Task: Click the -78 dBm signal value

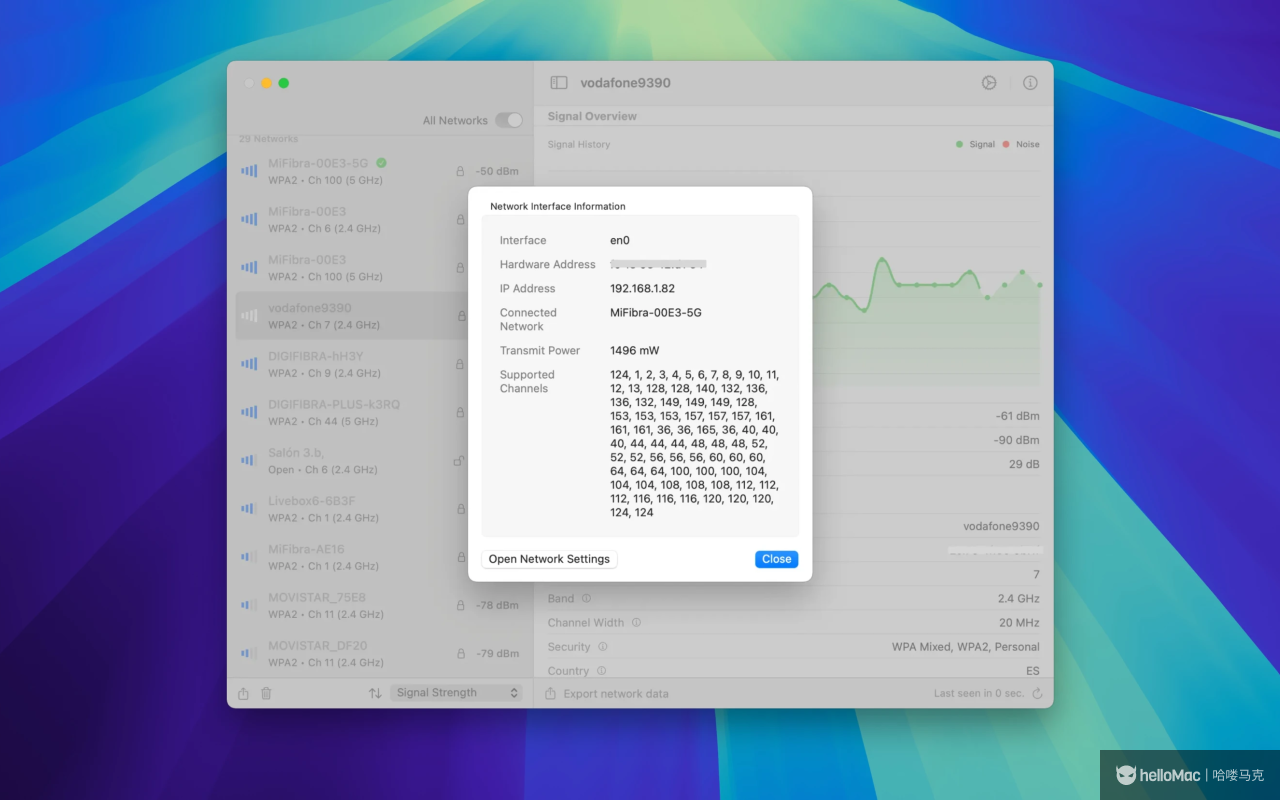Action: 497,605
